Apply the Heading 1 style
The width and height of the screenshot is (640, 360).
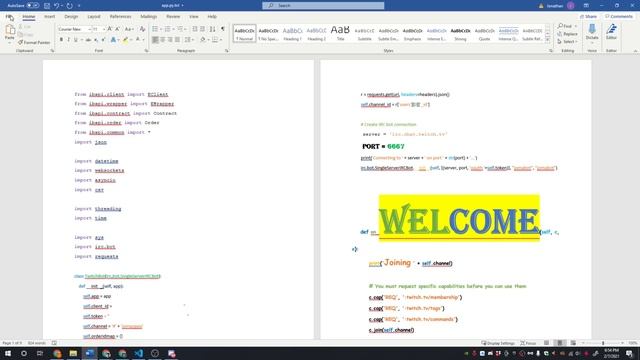[292, 33]
